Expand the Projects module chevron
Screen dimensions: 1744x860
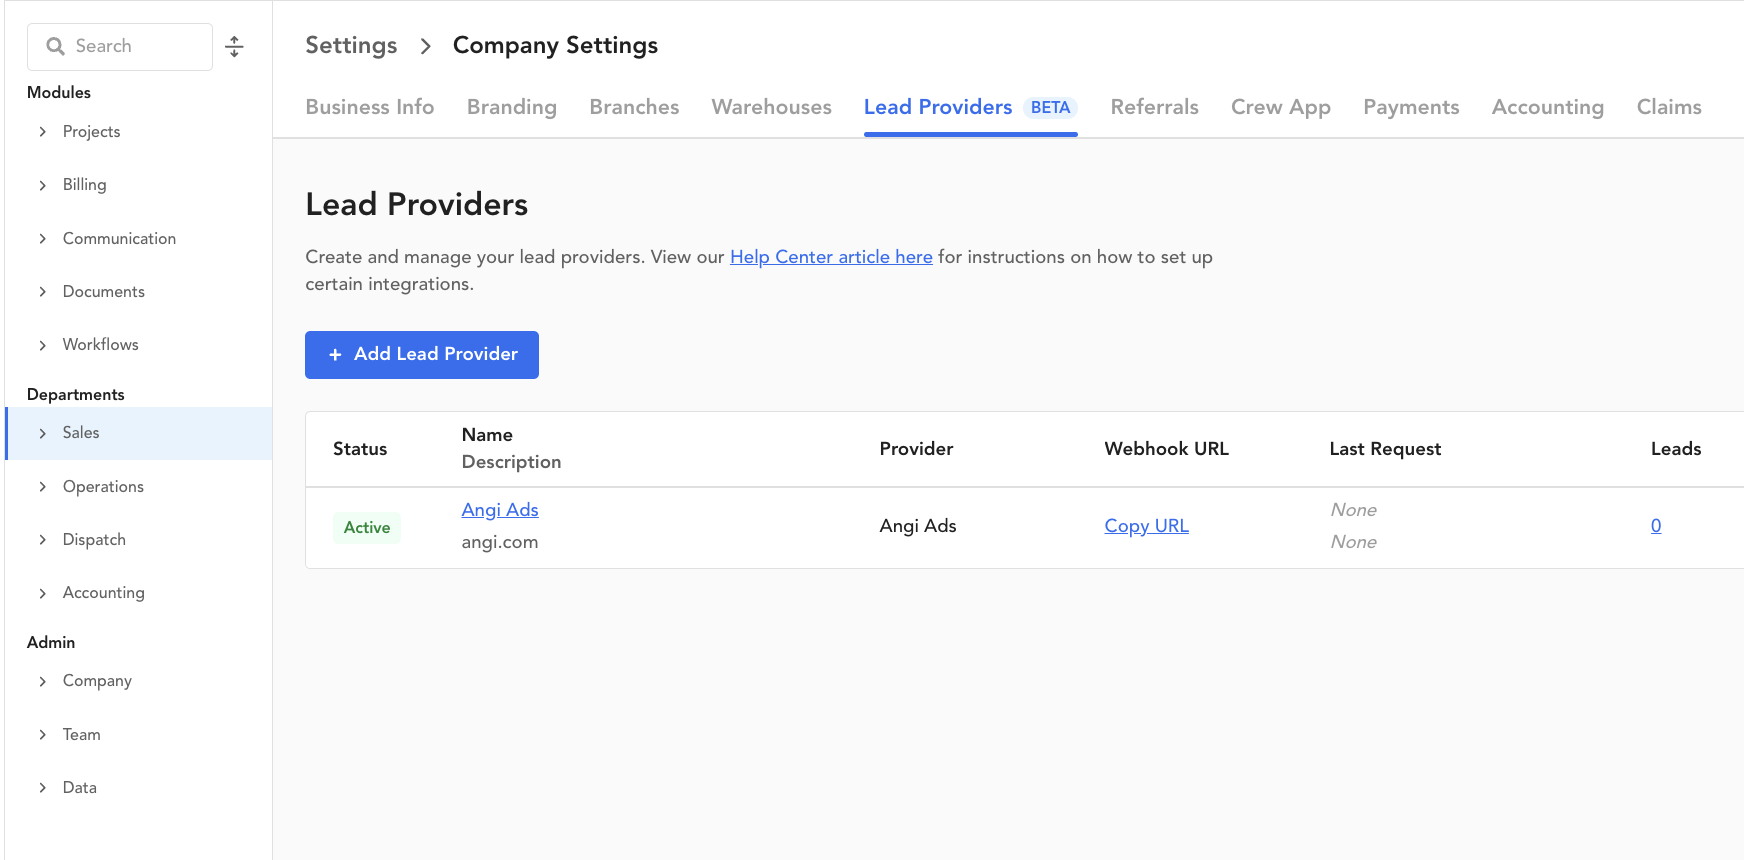click(42, 132)
